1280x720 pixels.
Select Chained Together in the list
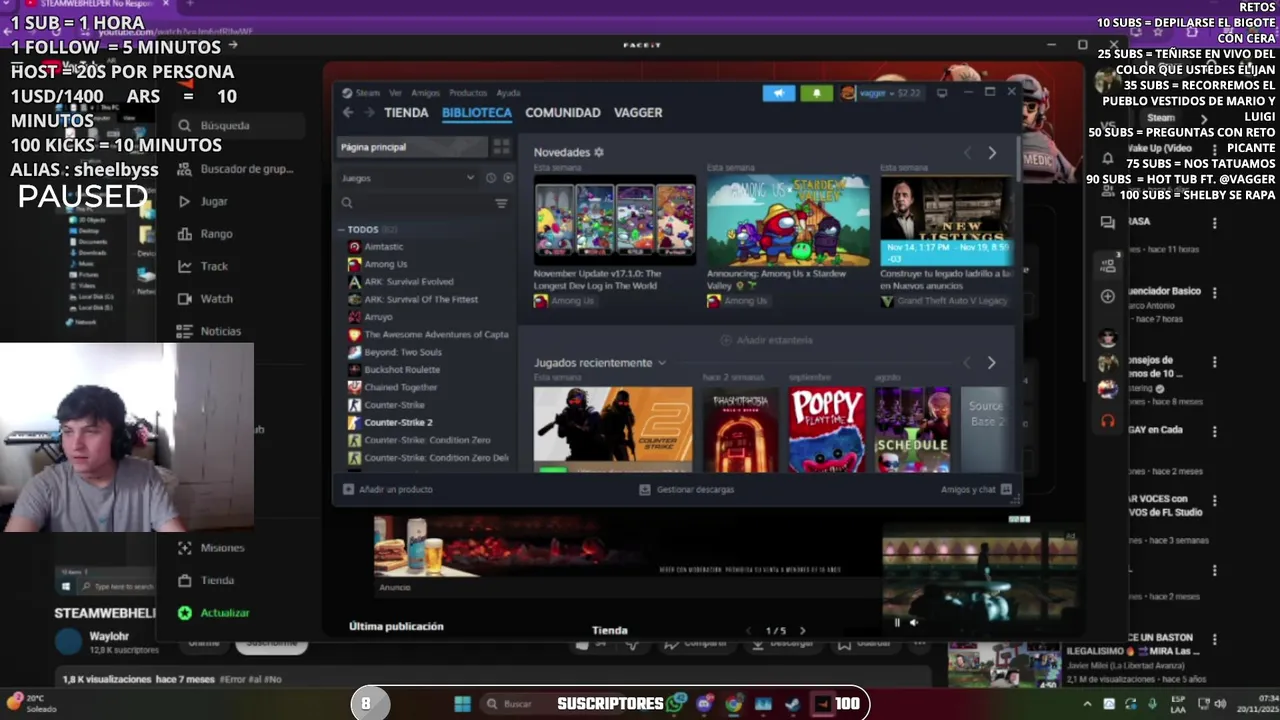pyautogui.click(x=400, y=387)
